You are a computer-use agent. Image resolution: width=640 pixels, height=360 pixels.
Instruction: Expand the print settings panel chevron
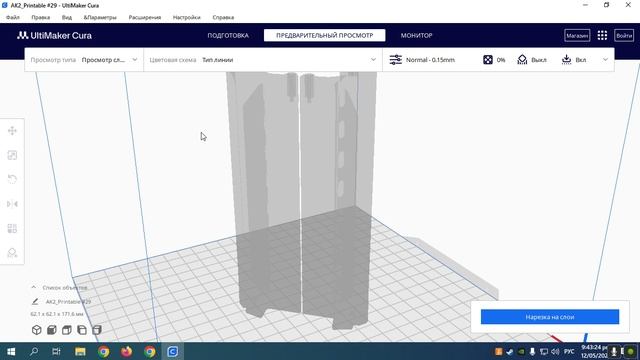(x=605, y=60)
